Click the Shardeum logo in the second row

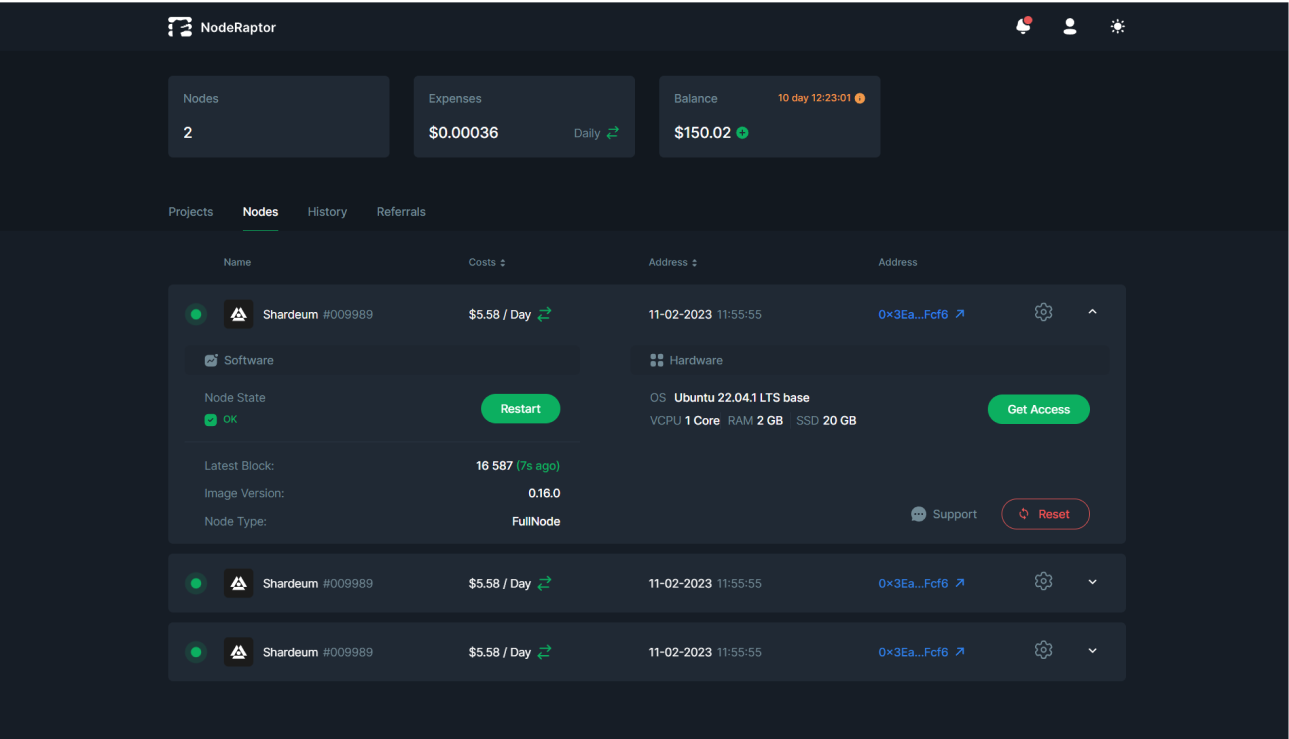pyautogui.click(x=238, y=583)
